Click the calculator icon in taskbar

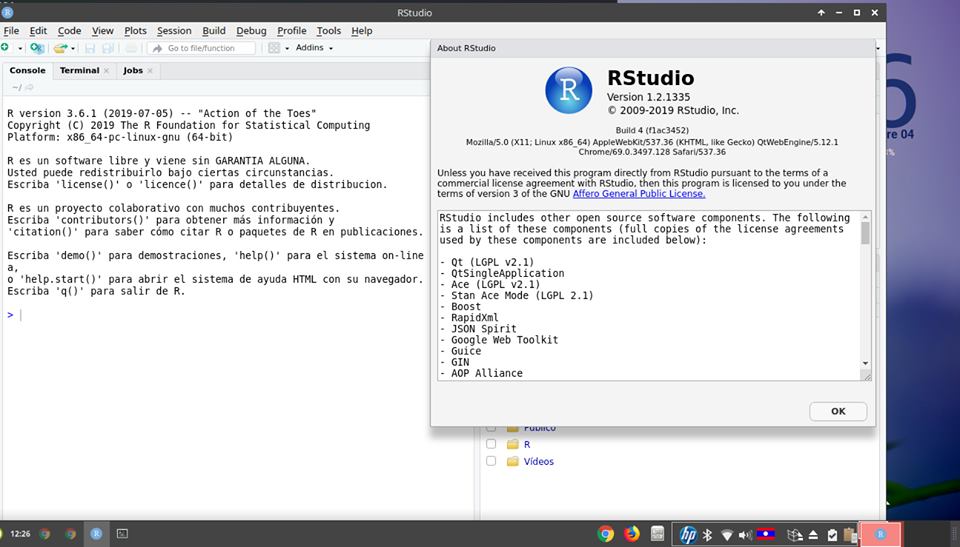point(657,534)
